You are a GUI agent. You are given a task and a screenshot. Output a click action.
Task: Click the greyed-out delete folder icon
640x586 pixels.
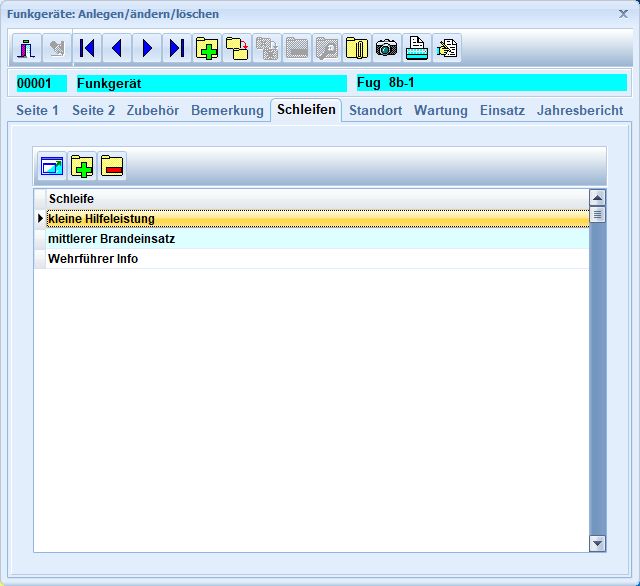point(297,48)
